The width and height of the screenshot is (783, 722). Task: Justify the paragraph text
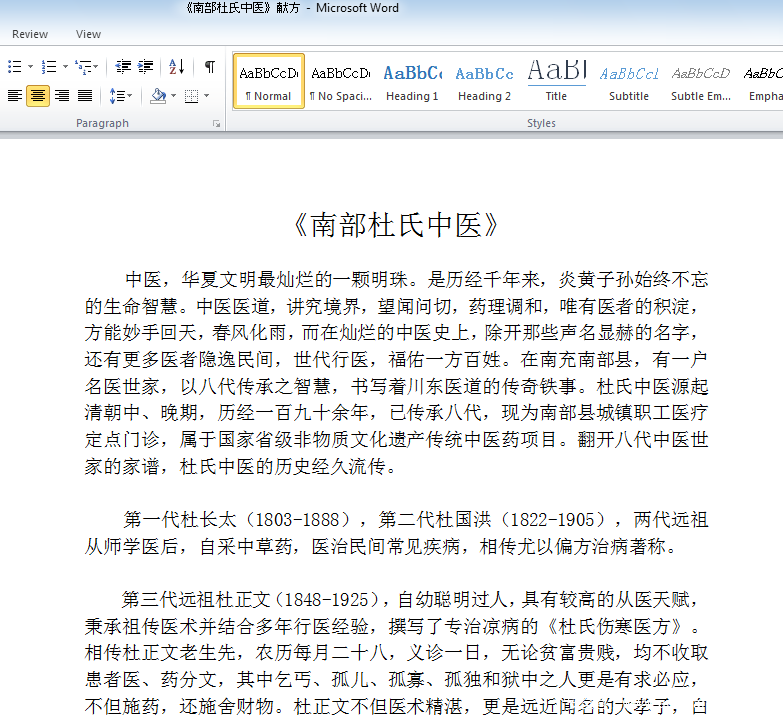pos(85,96)
